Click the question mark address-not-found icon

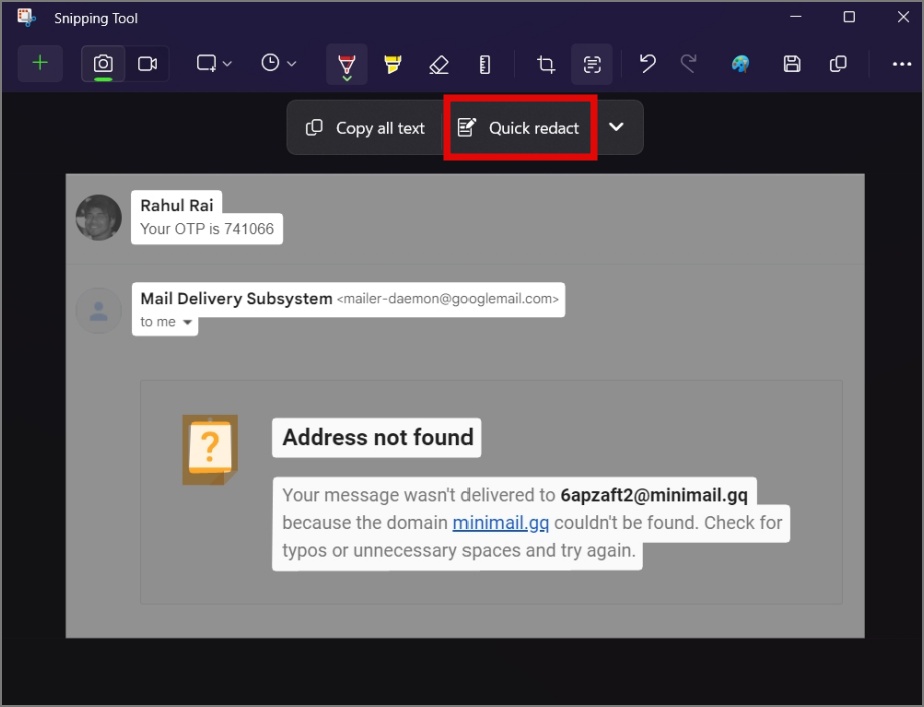pyautogui.click(x=210, y=450)
